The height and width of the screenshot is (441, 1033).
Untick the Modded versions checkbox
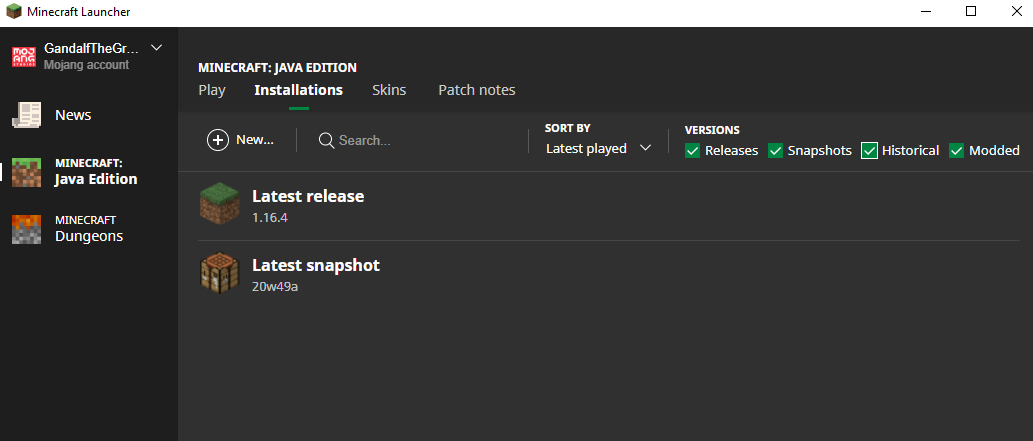click(x=957, y=151)
